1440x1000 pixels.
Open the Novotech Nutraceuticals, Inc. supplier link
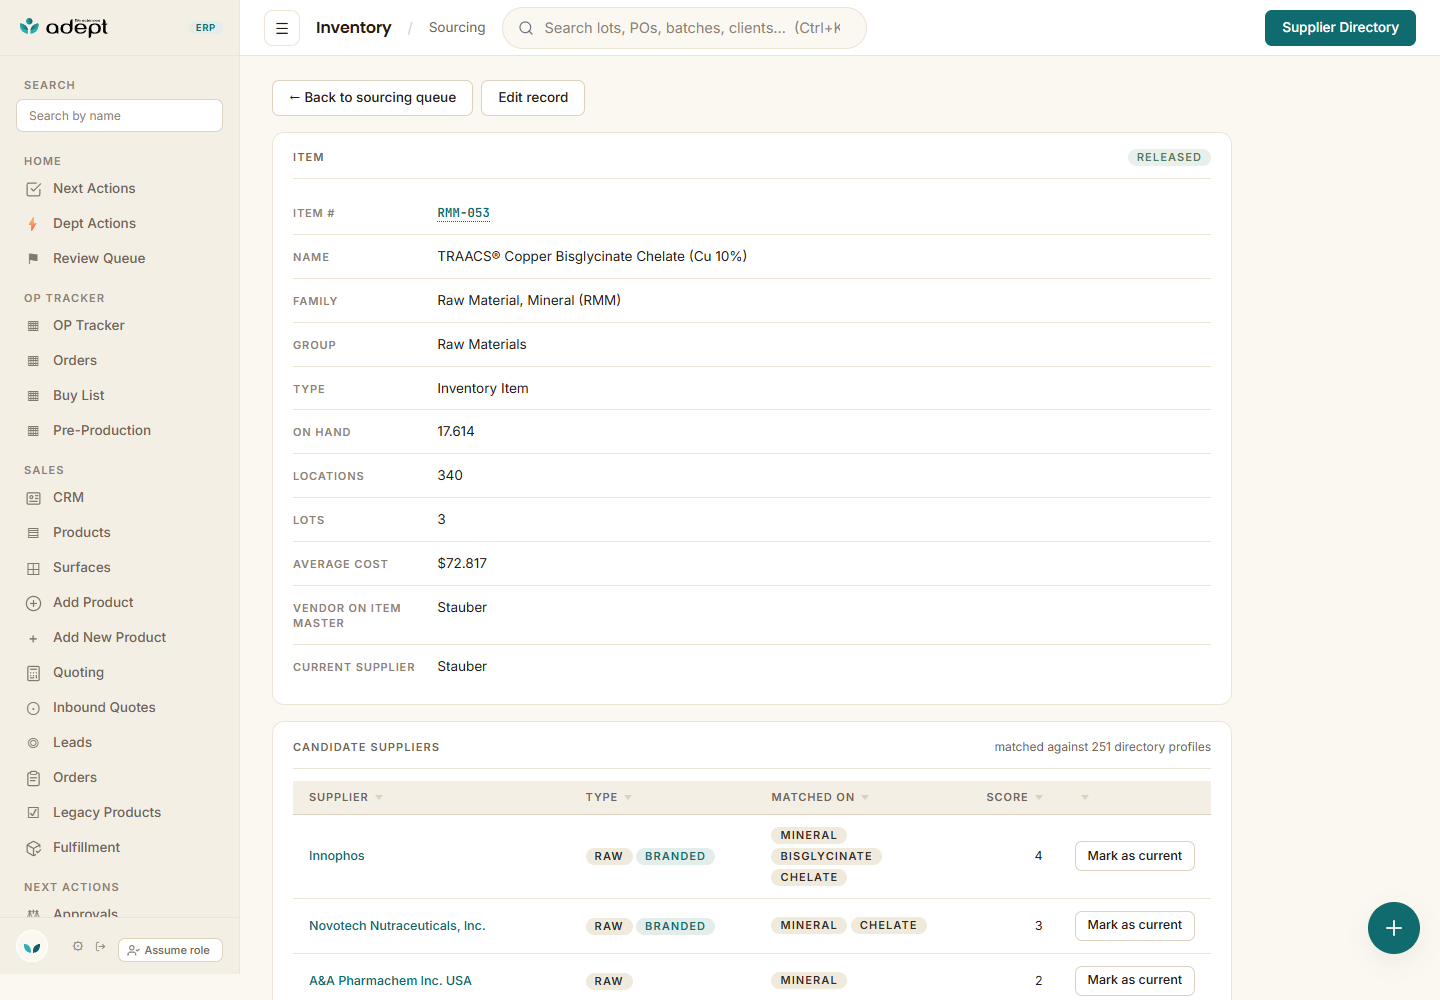(x=397, y=926)
